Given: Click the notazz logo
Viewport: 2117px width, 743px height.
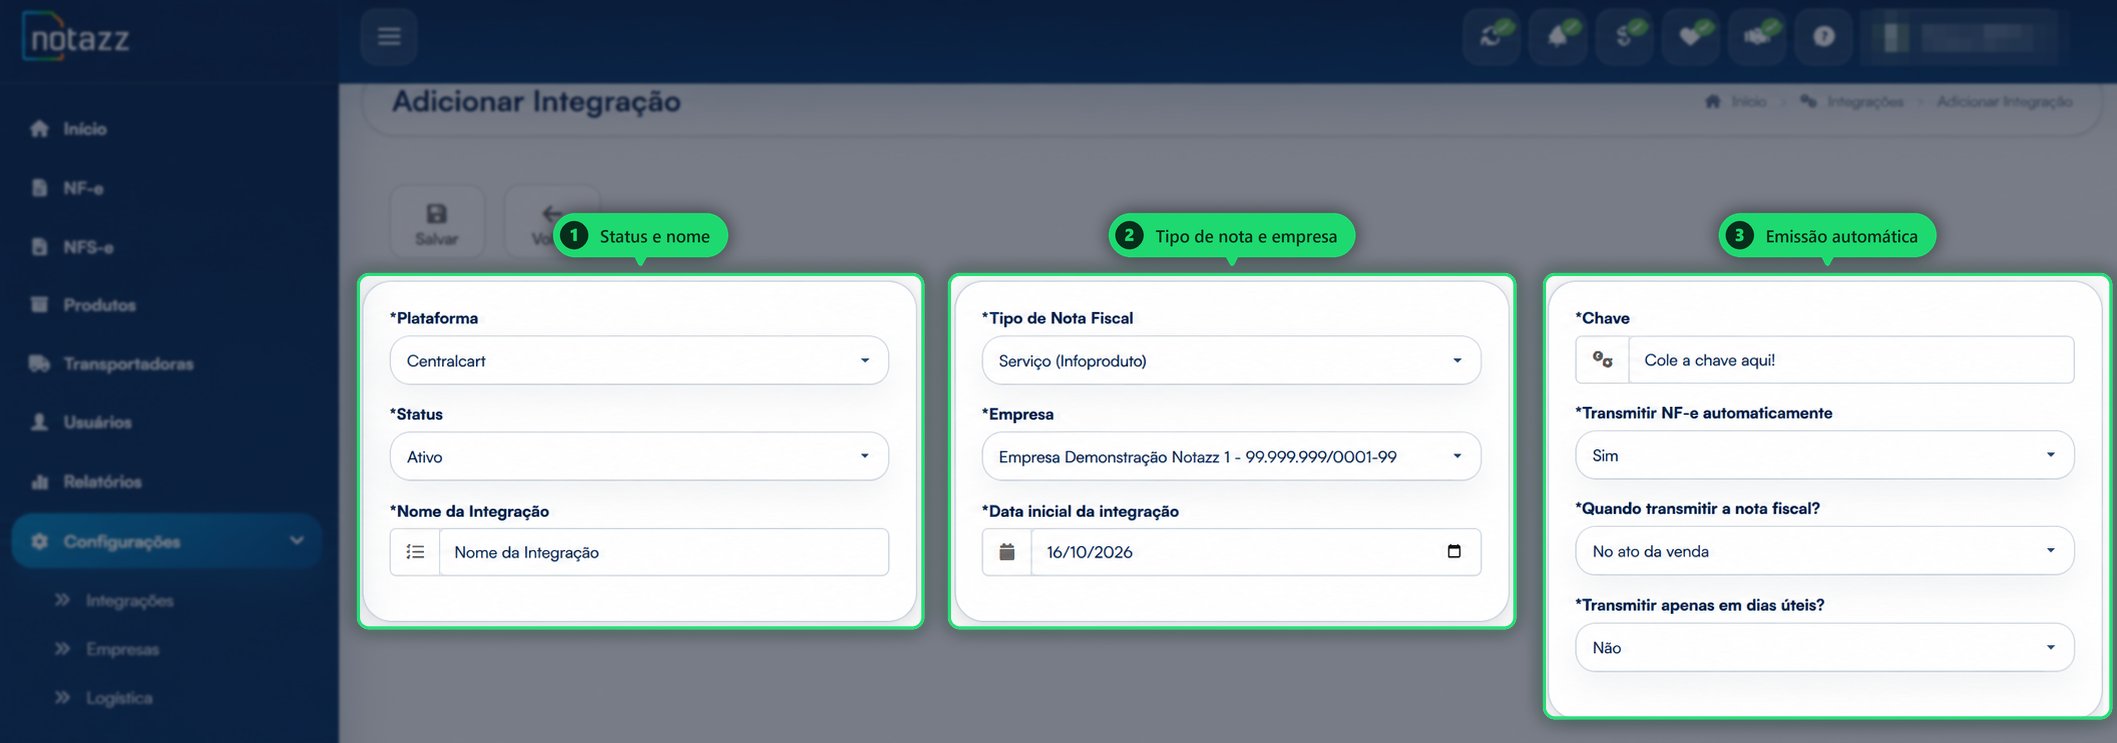Looking at the screenshot, I should pyautogui.click(x=77, y=38).
